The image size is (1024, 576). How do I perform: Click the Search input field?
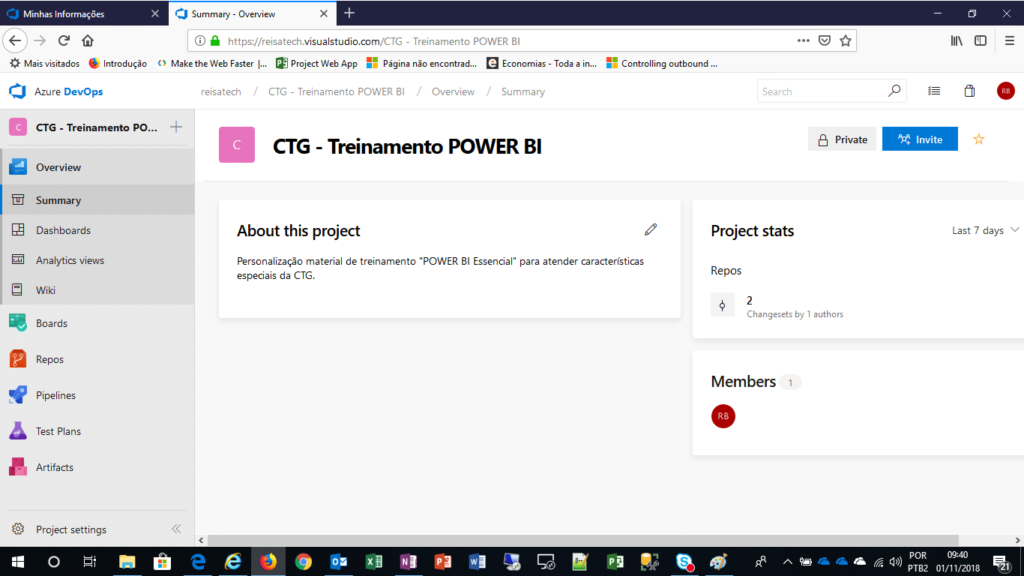pyautogui.click(x=822, y=91)
